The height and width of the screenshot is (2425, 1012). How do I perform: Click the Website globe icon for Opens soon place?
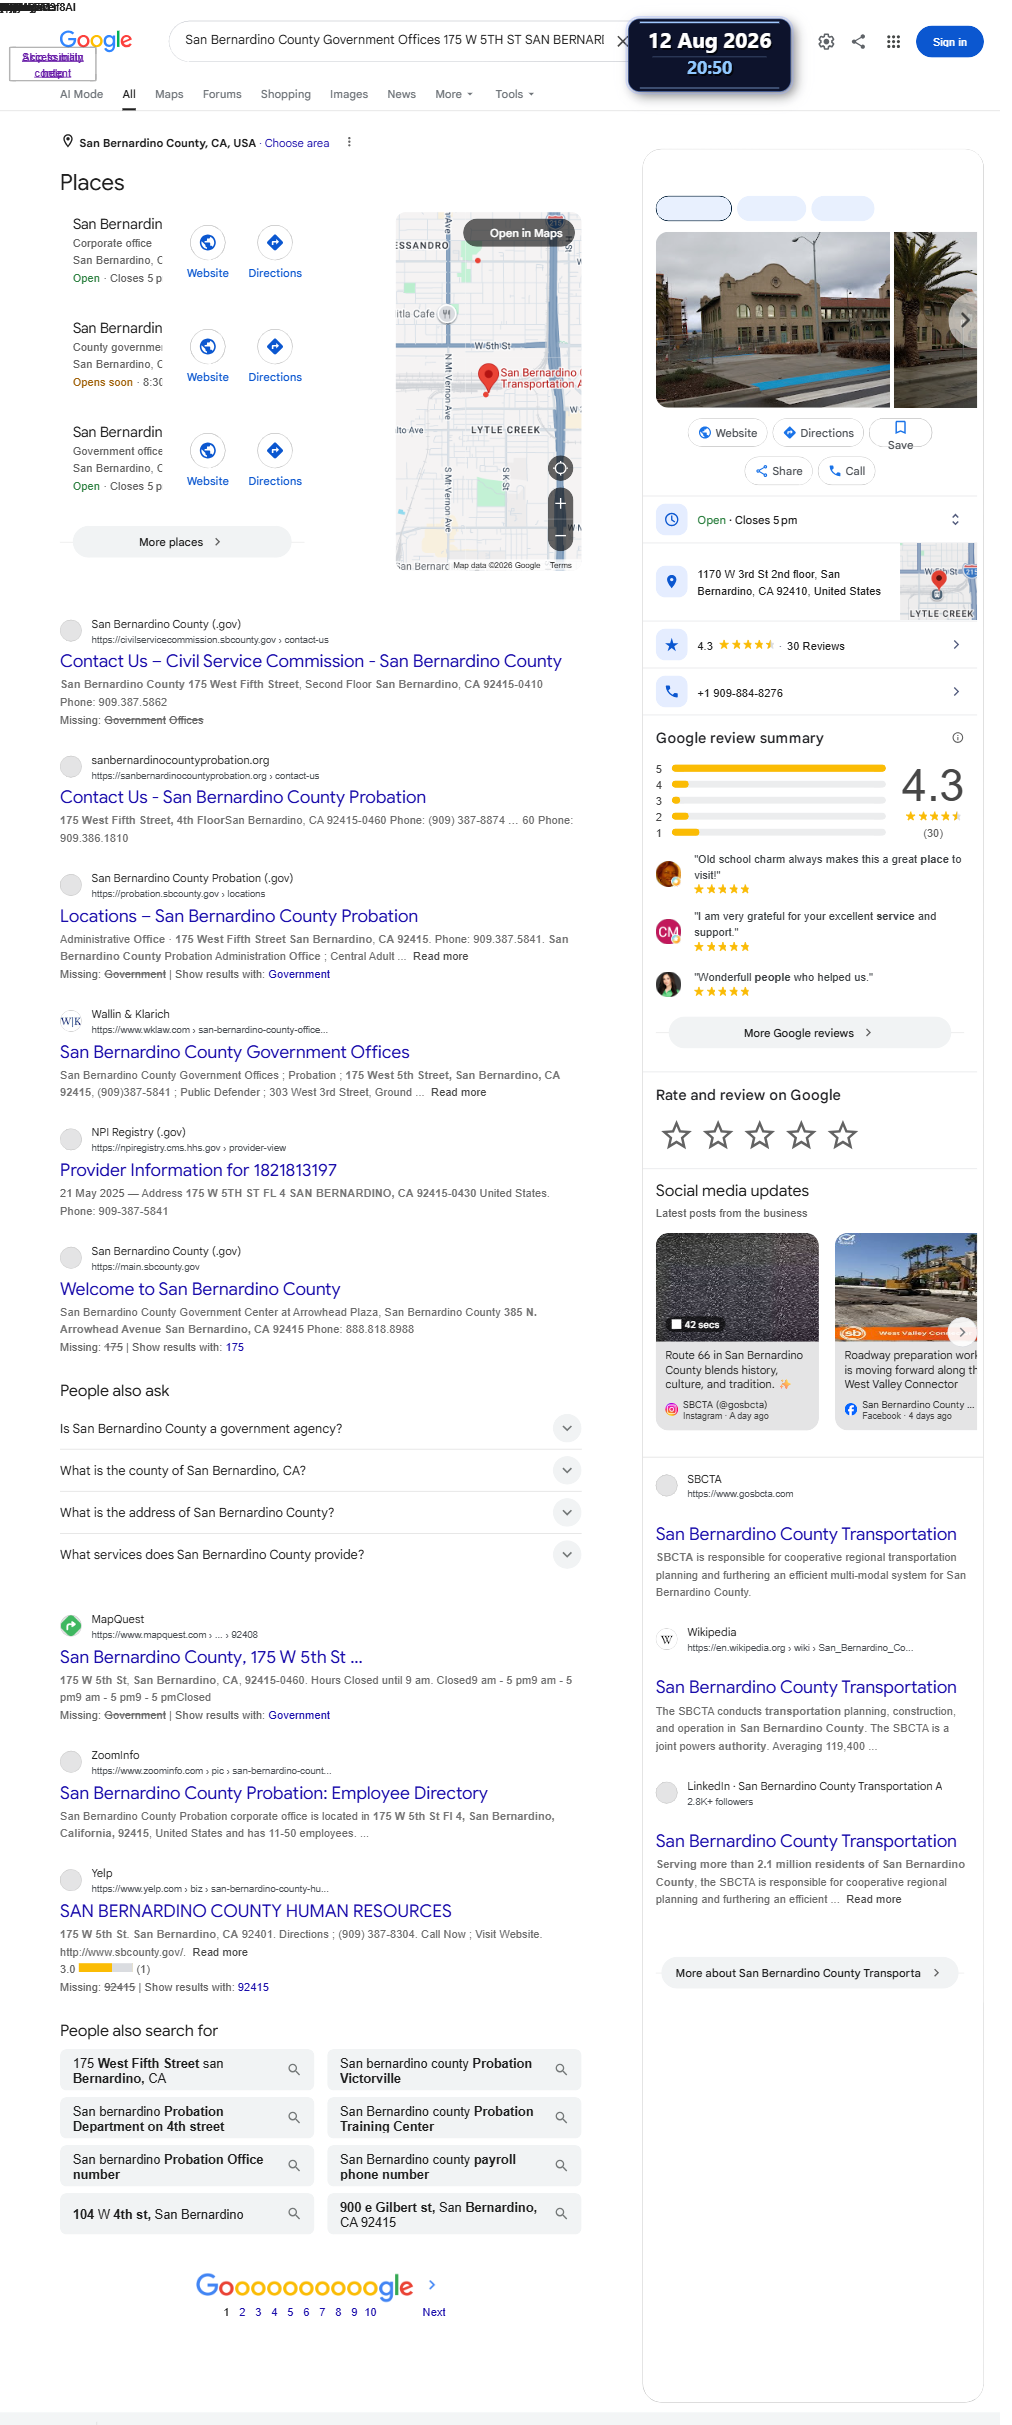208,346
